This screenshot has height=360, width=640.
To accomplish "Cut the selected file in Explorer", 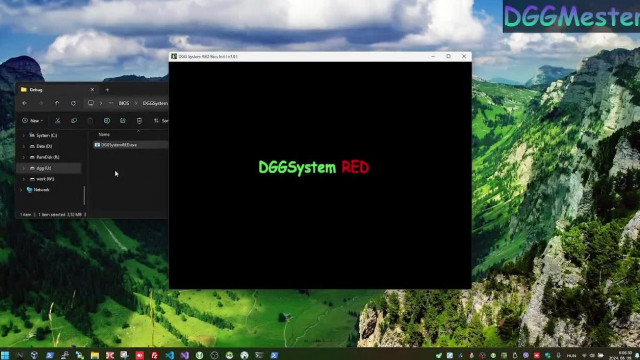I will pyautogui.click(x=58, y=121).
